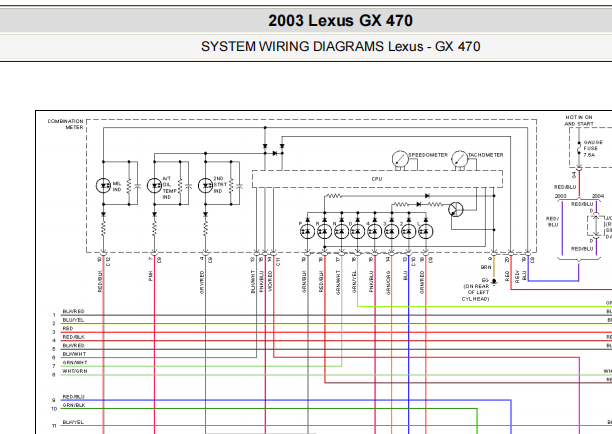Click the BLK/RED label on line 1
Screen dimensions: 612x434
coord(73,311)
